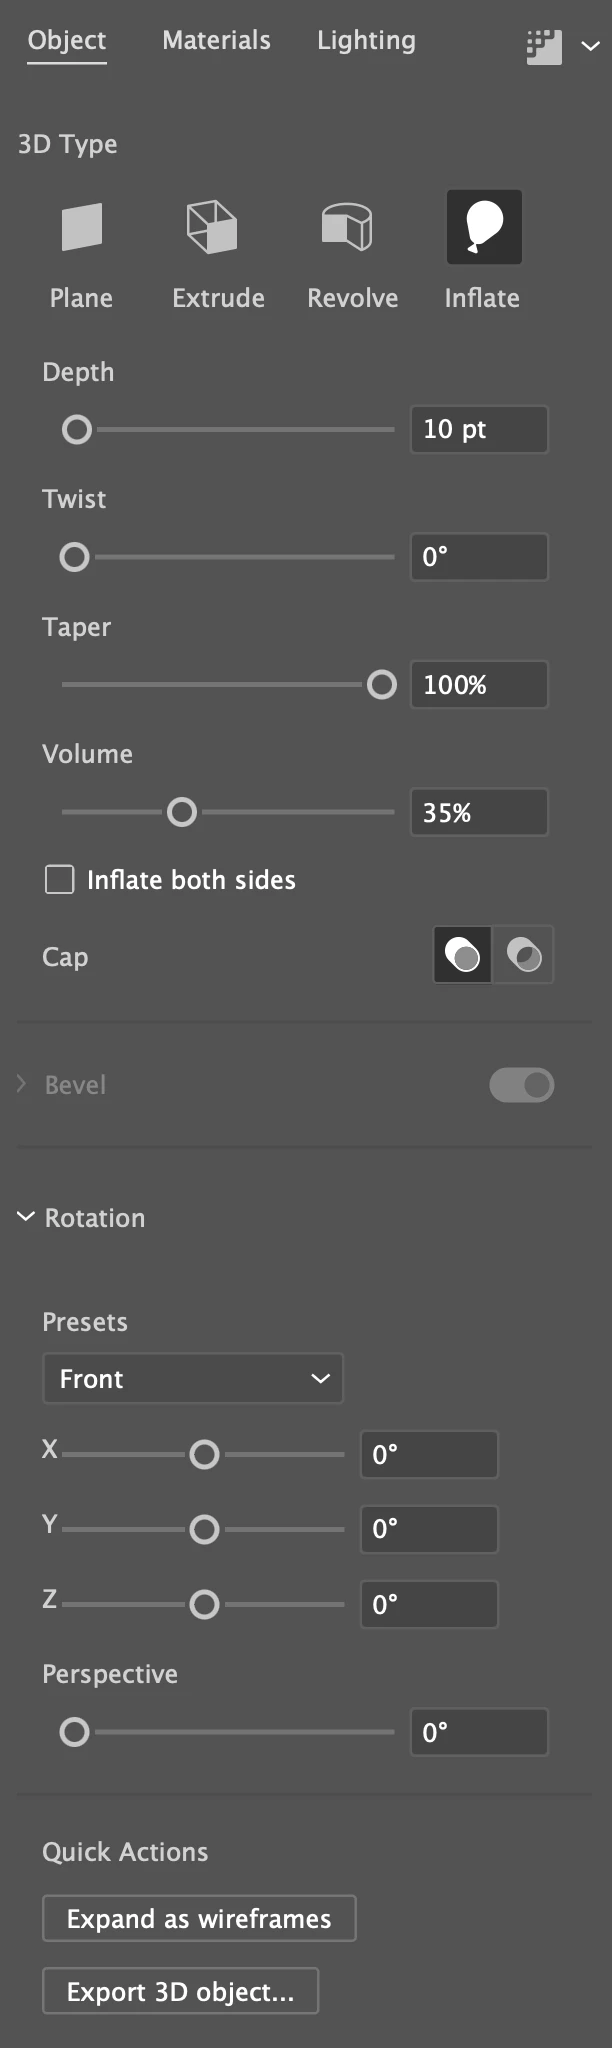Open the Front rotation presets dropdown
Image resolution: width=612 pixels, height=2048 pixels.
click(x=193, y=1379)
